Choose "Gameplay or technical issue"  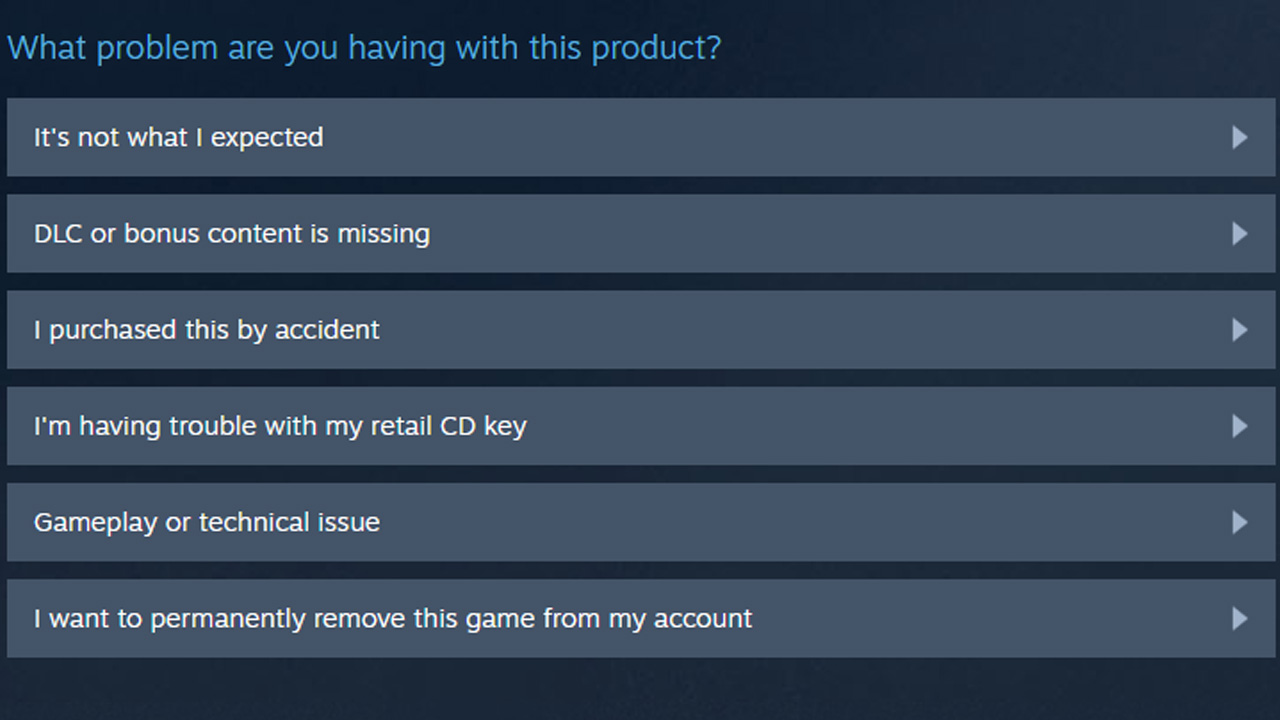click(207, 522)
